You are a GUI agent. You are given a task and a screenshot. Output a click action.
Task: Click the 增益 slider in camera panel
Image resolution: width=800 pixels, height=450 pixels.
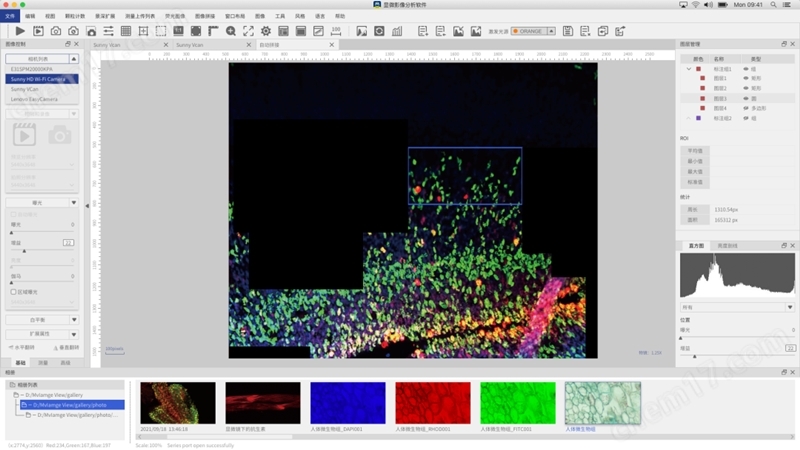pos(40,250)
